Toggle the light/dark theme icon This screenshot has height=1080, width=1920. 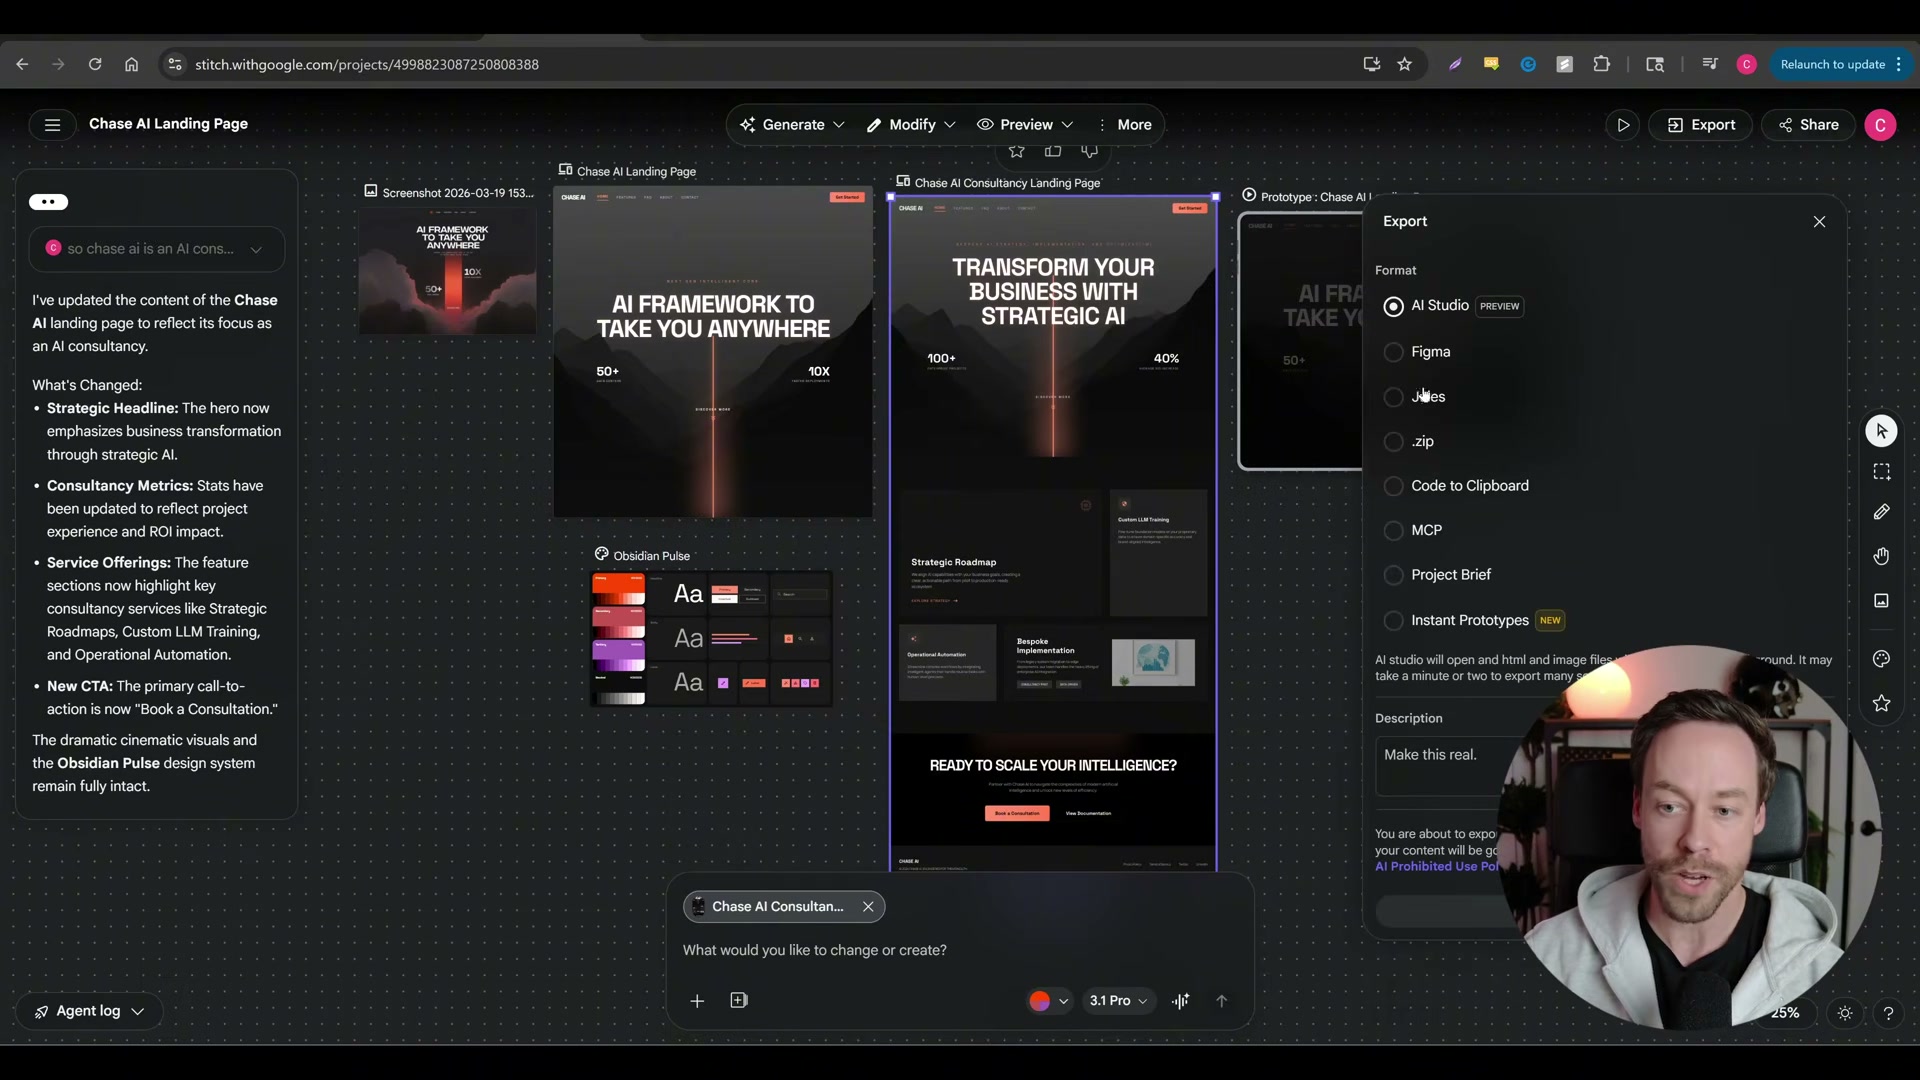1845,1013
